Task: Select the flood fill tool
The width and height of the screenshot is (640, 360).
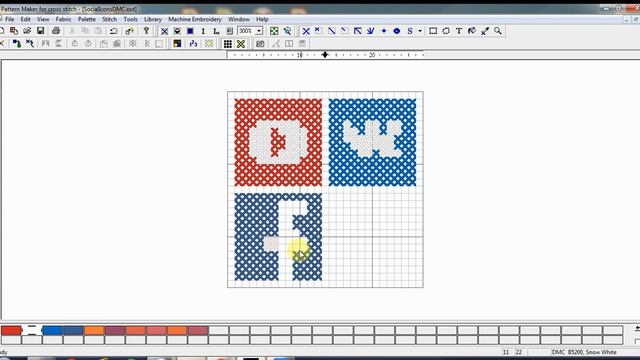Action: click(x=472, y=31)
